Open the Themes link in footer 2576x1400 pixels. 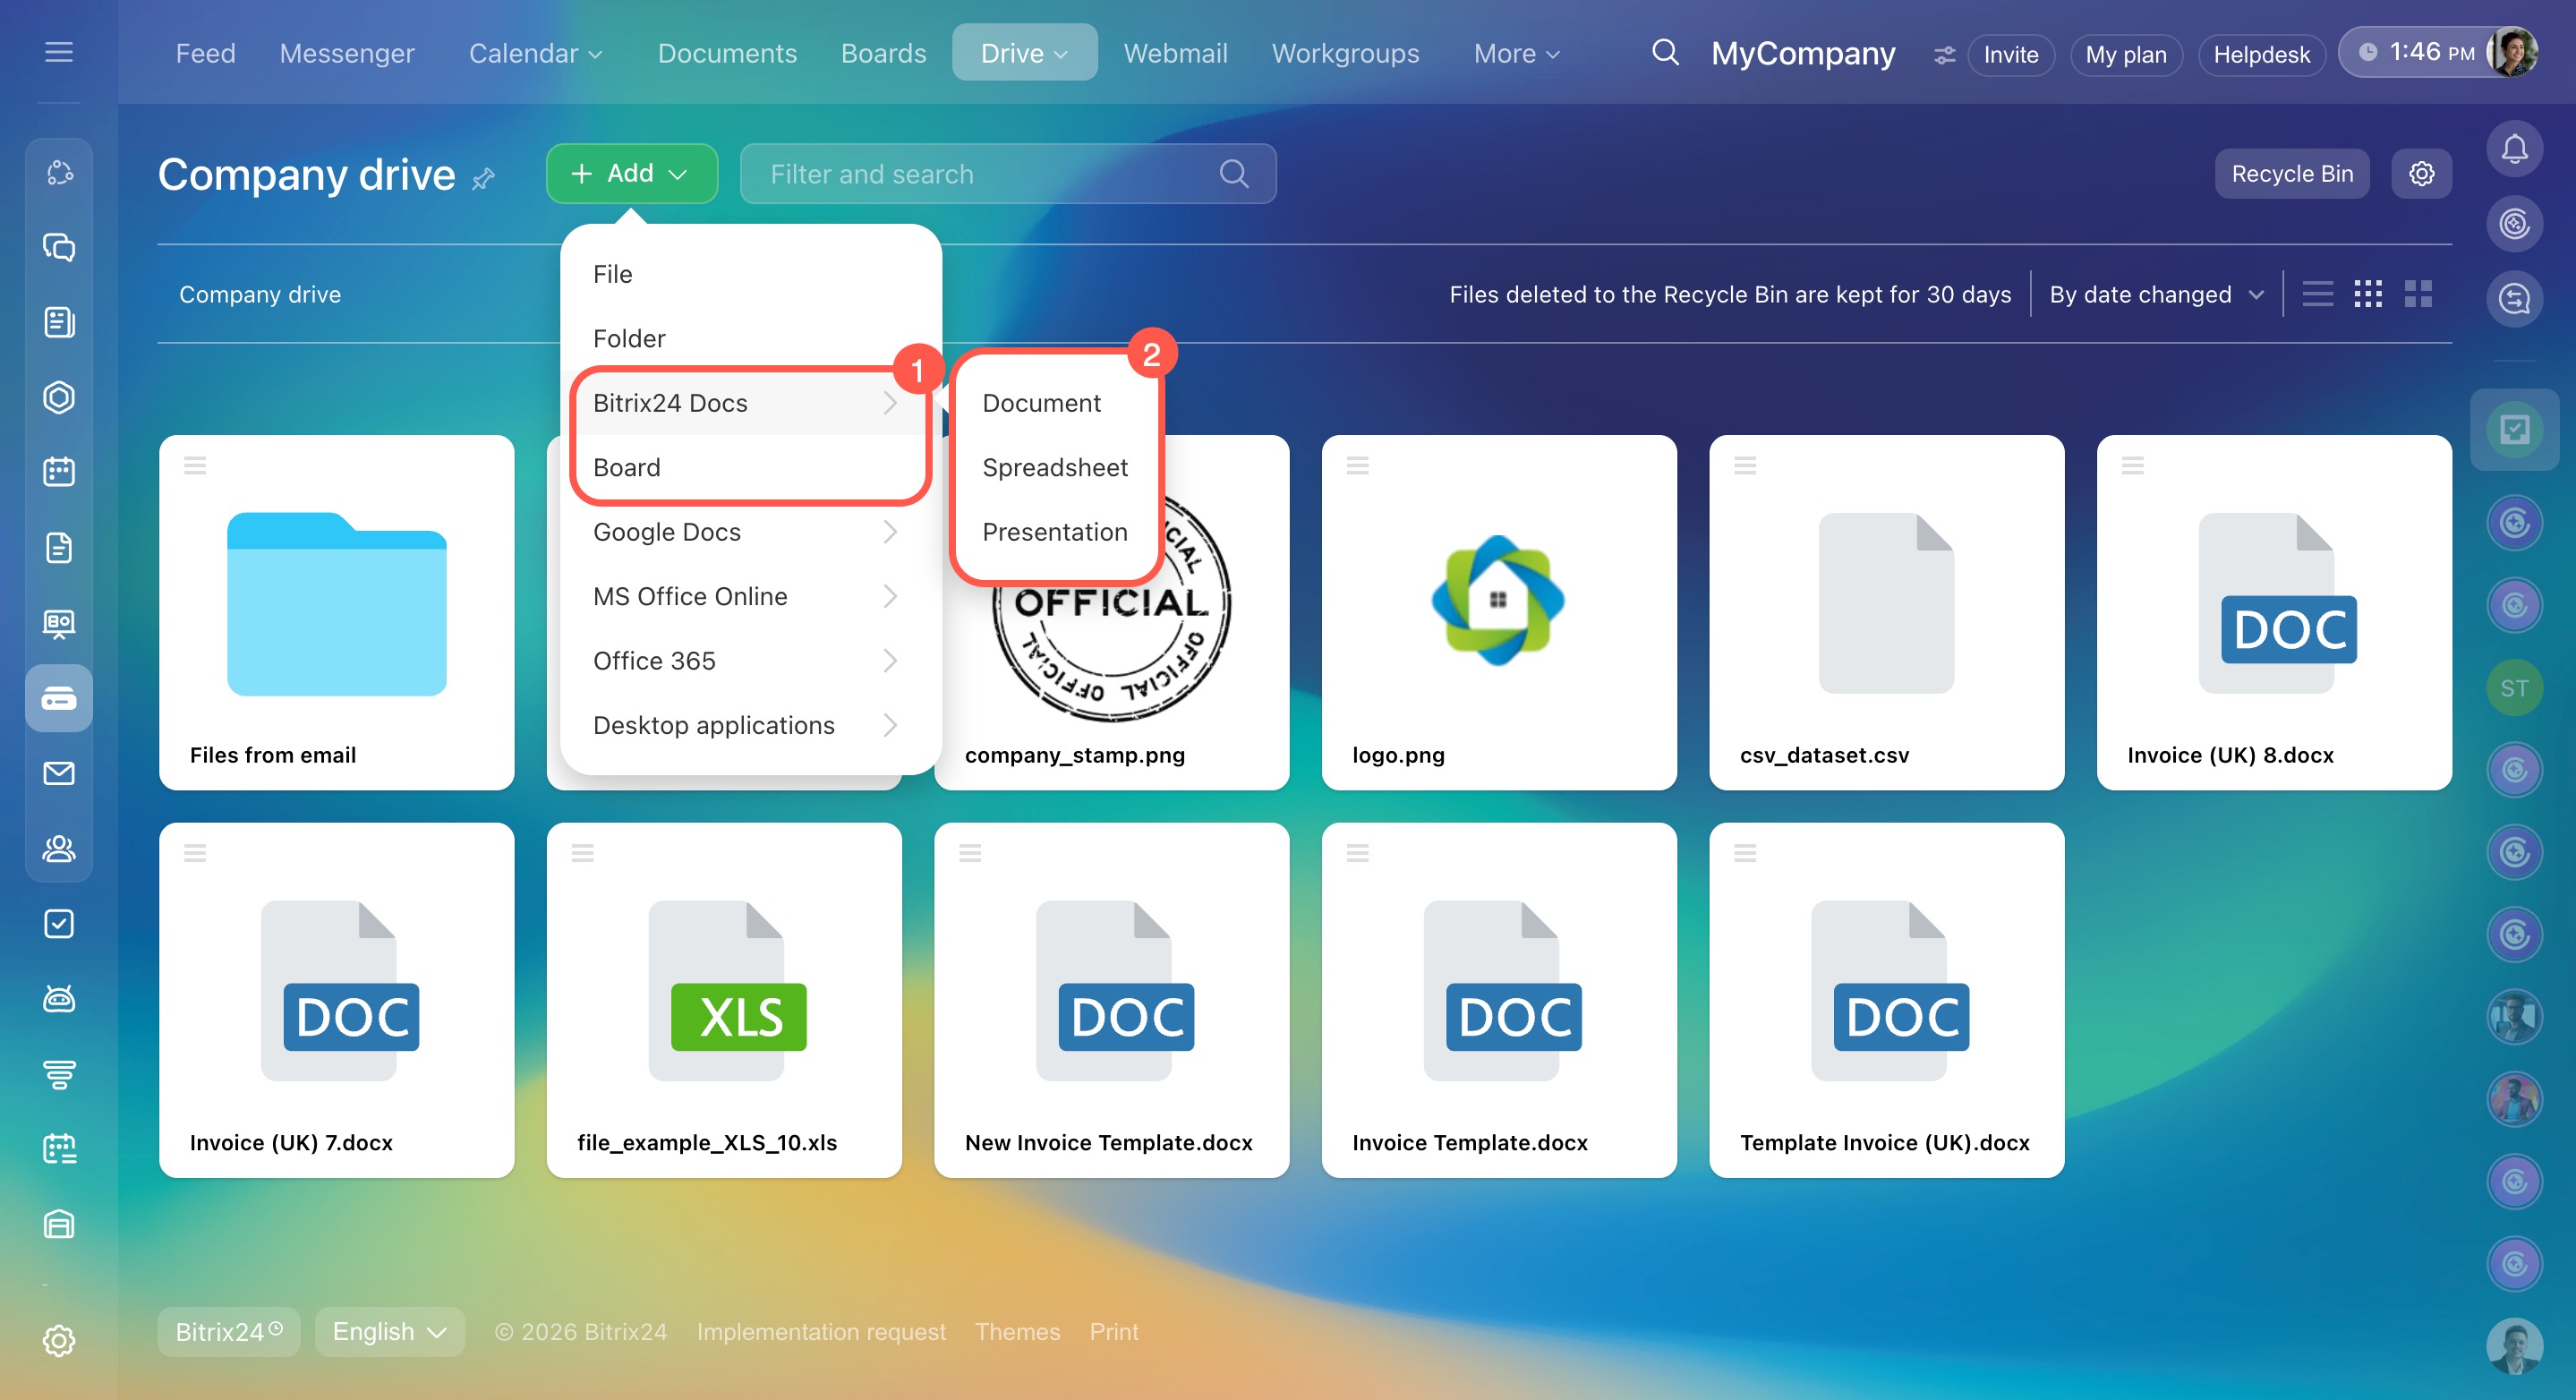coord(1017,1331)
